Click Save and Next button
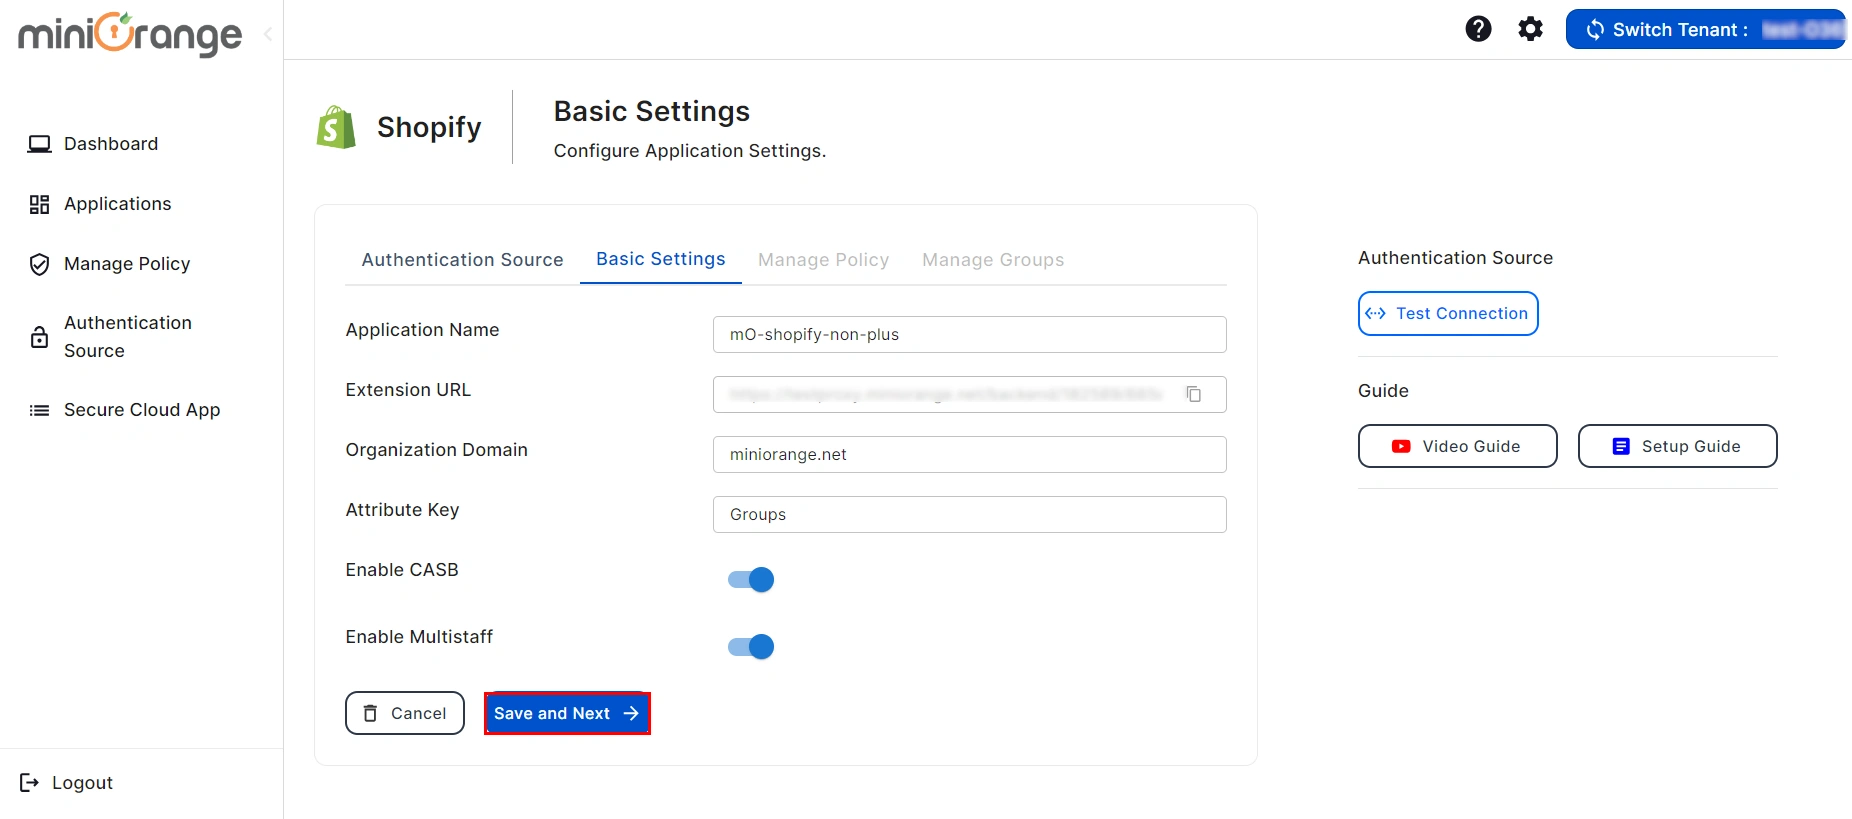Viewport: 1852px width, 819px height. (567, 713)
